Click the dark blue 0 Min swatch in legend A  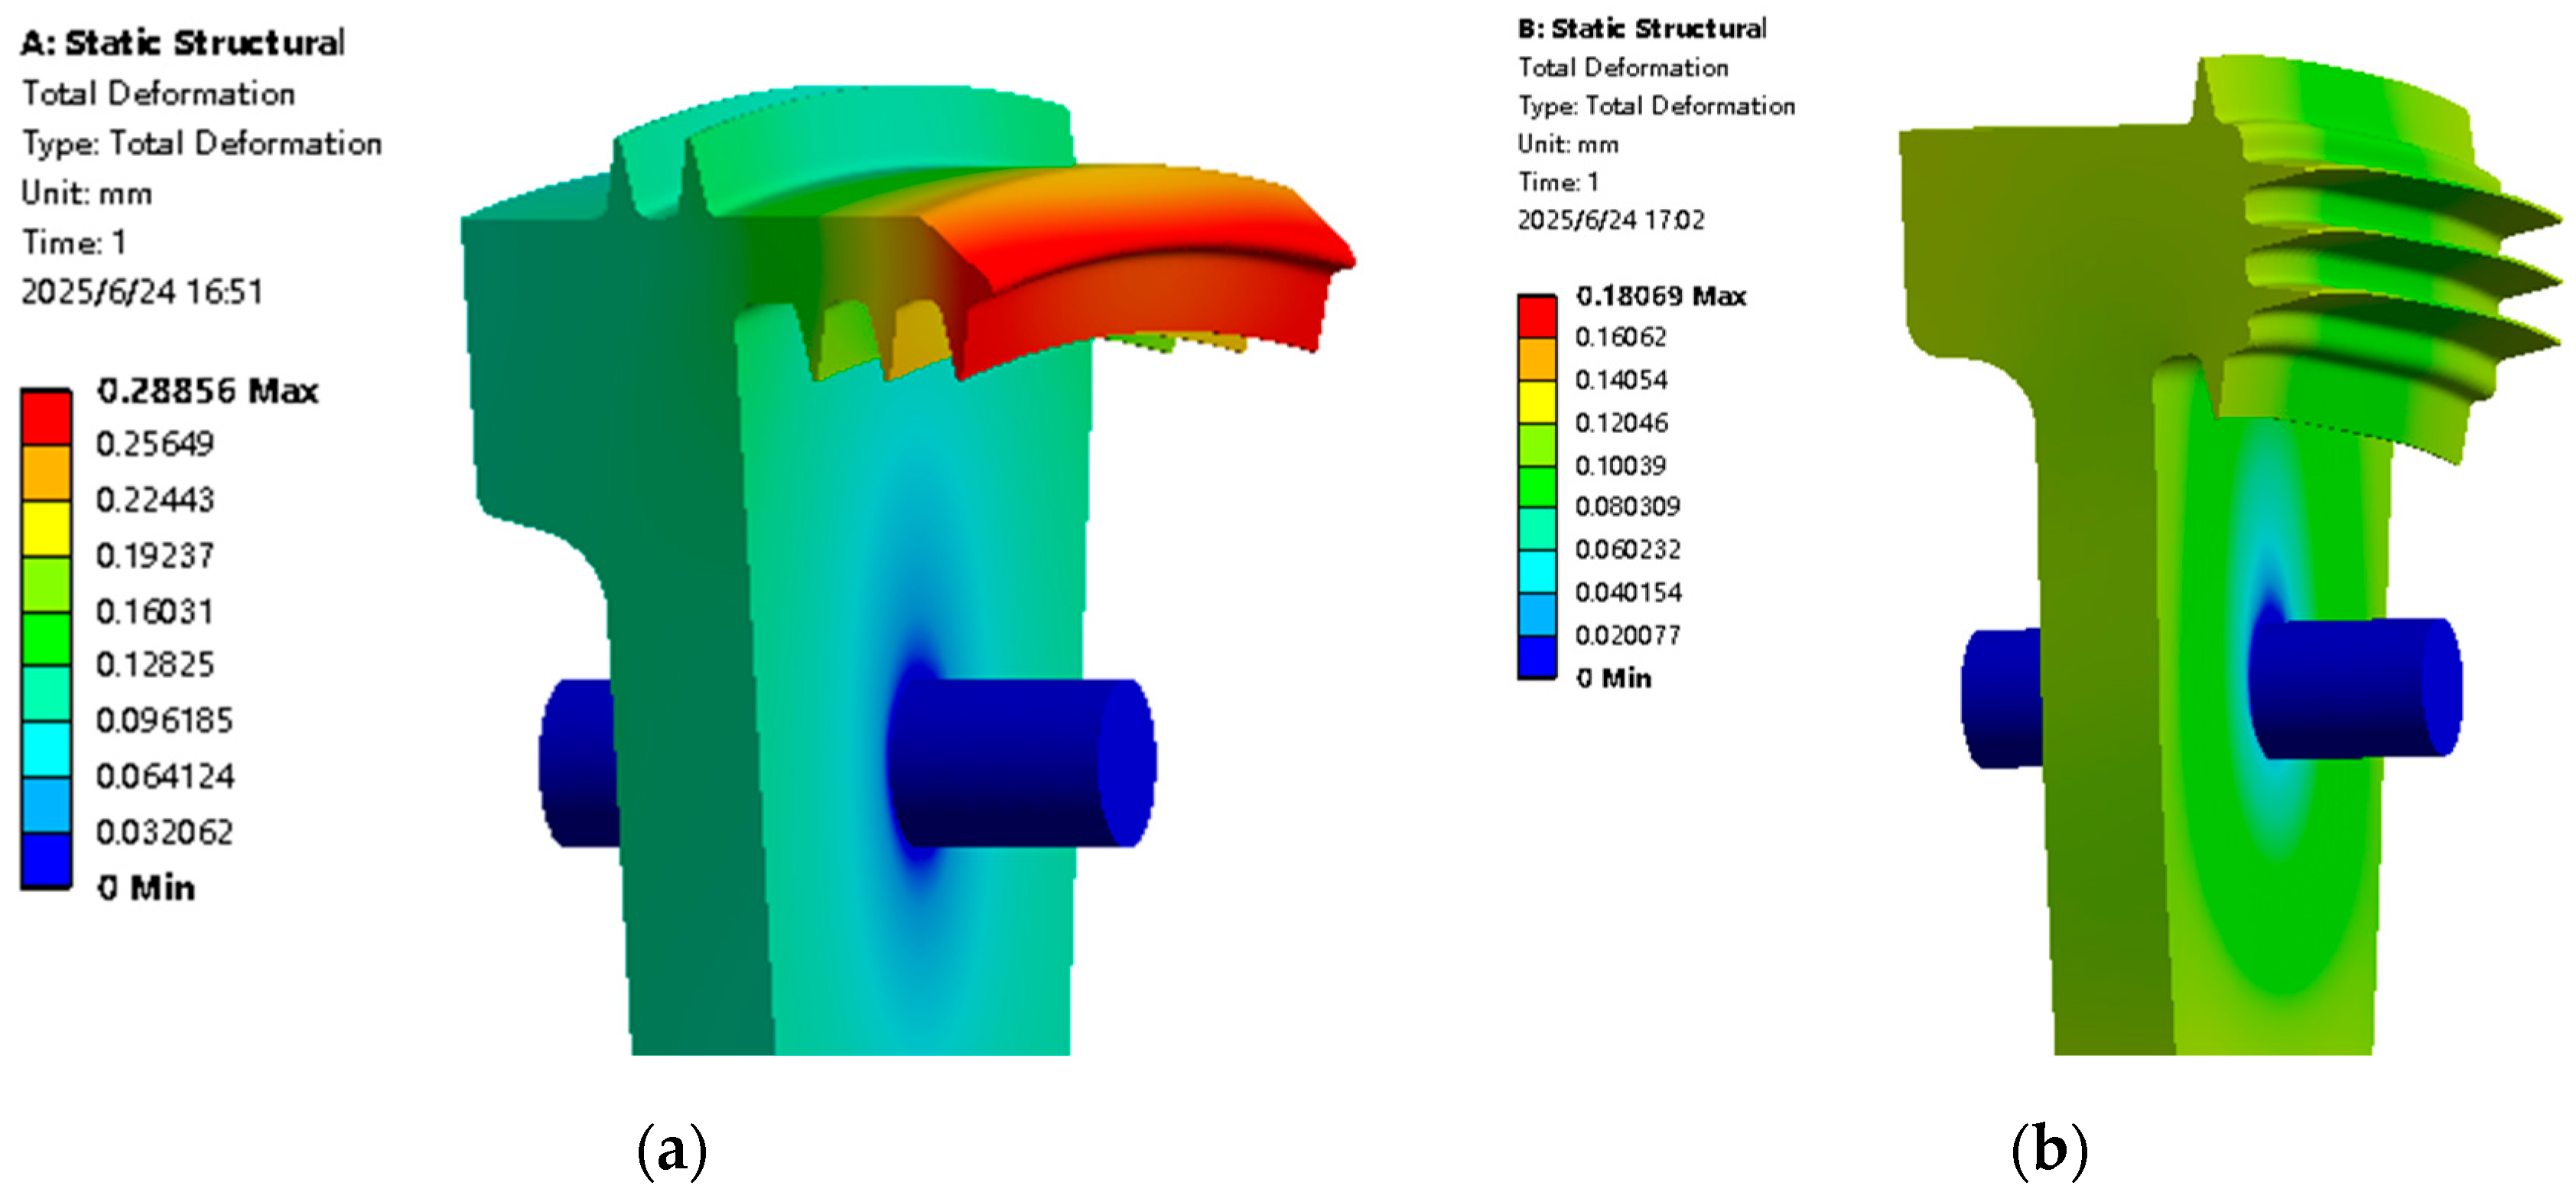46,860
